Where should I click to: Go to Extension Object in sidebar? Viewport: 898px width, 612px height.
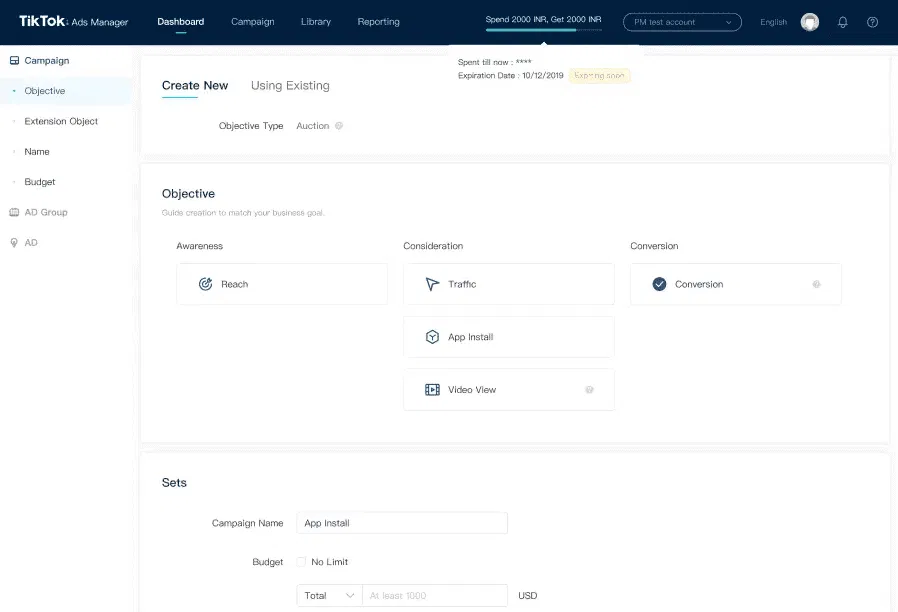[x=61, y=121]
